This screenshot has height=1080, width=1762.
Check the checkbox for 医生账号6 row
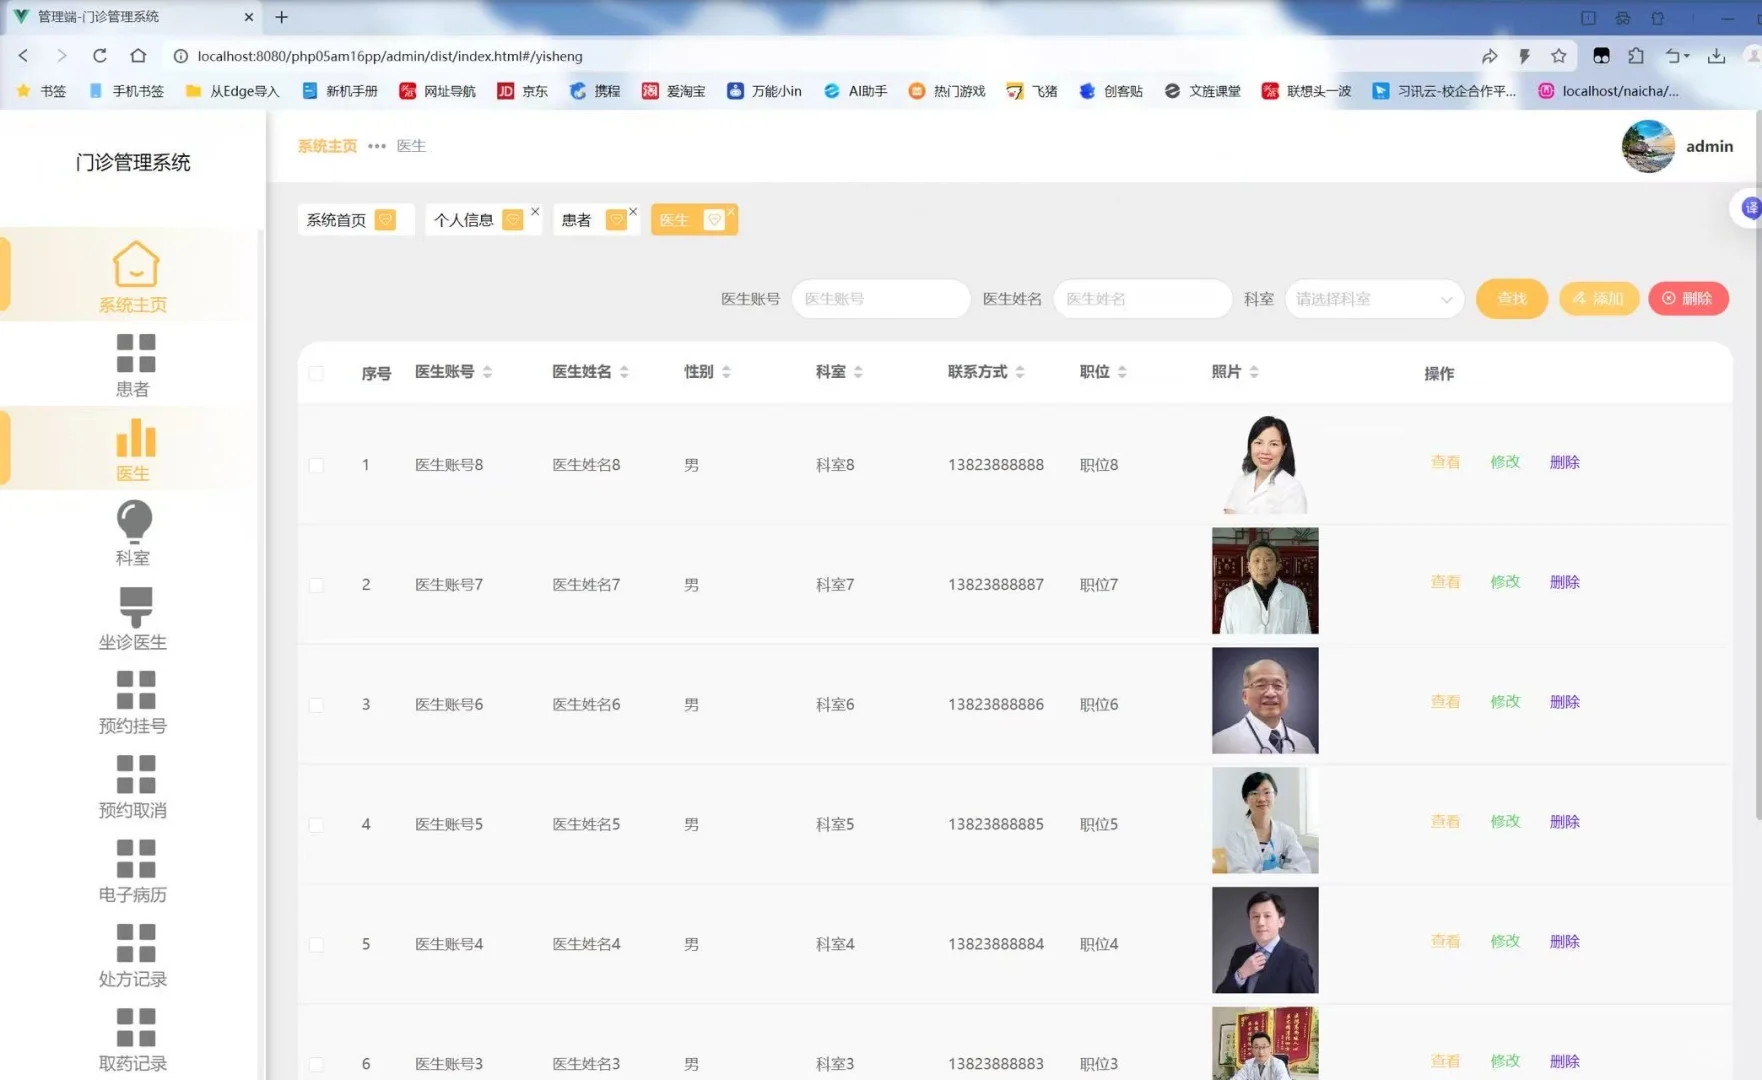317,704
